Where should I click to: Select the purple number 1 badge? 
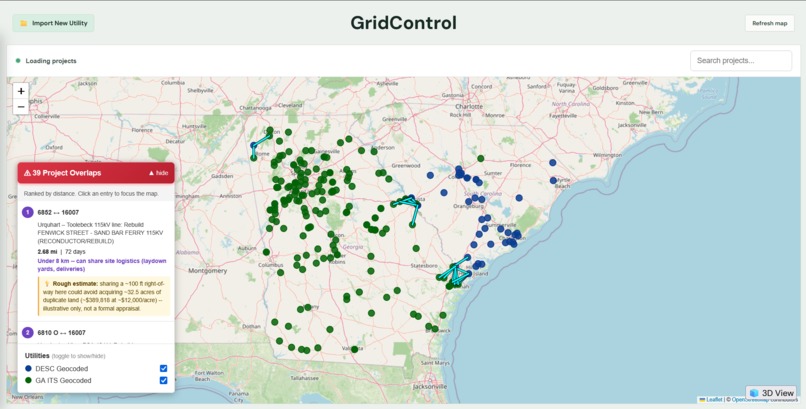(28, 212)
